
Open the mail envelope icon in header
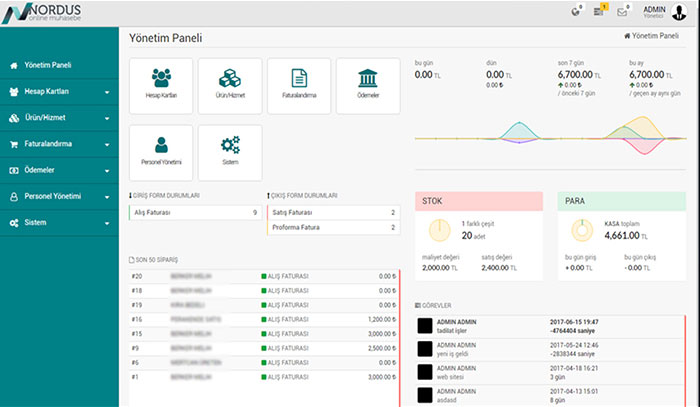622,12
